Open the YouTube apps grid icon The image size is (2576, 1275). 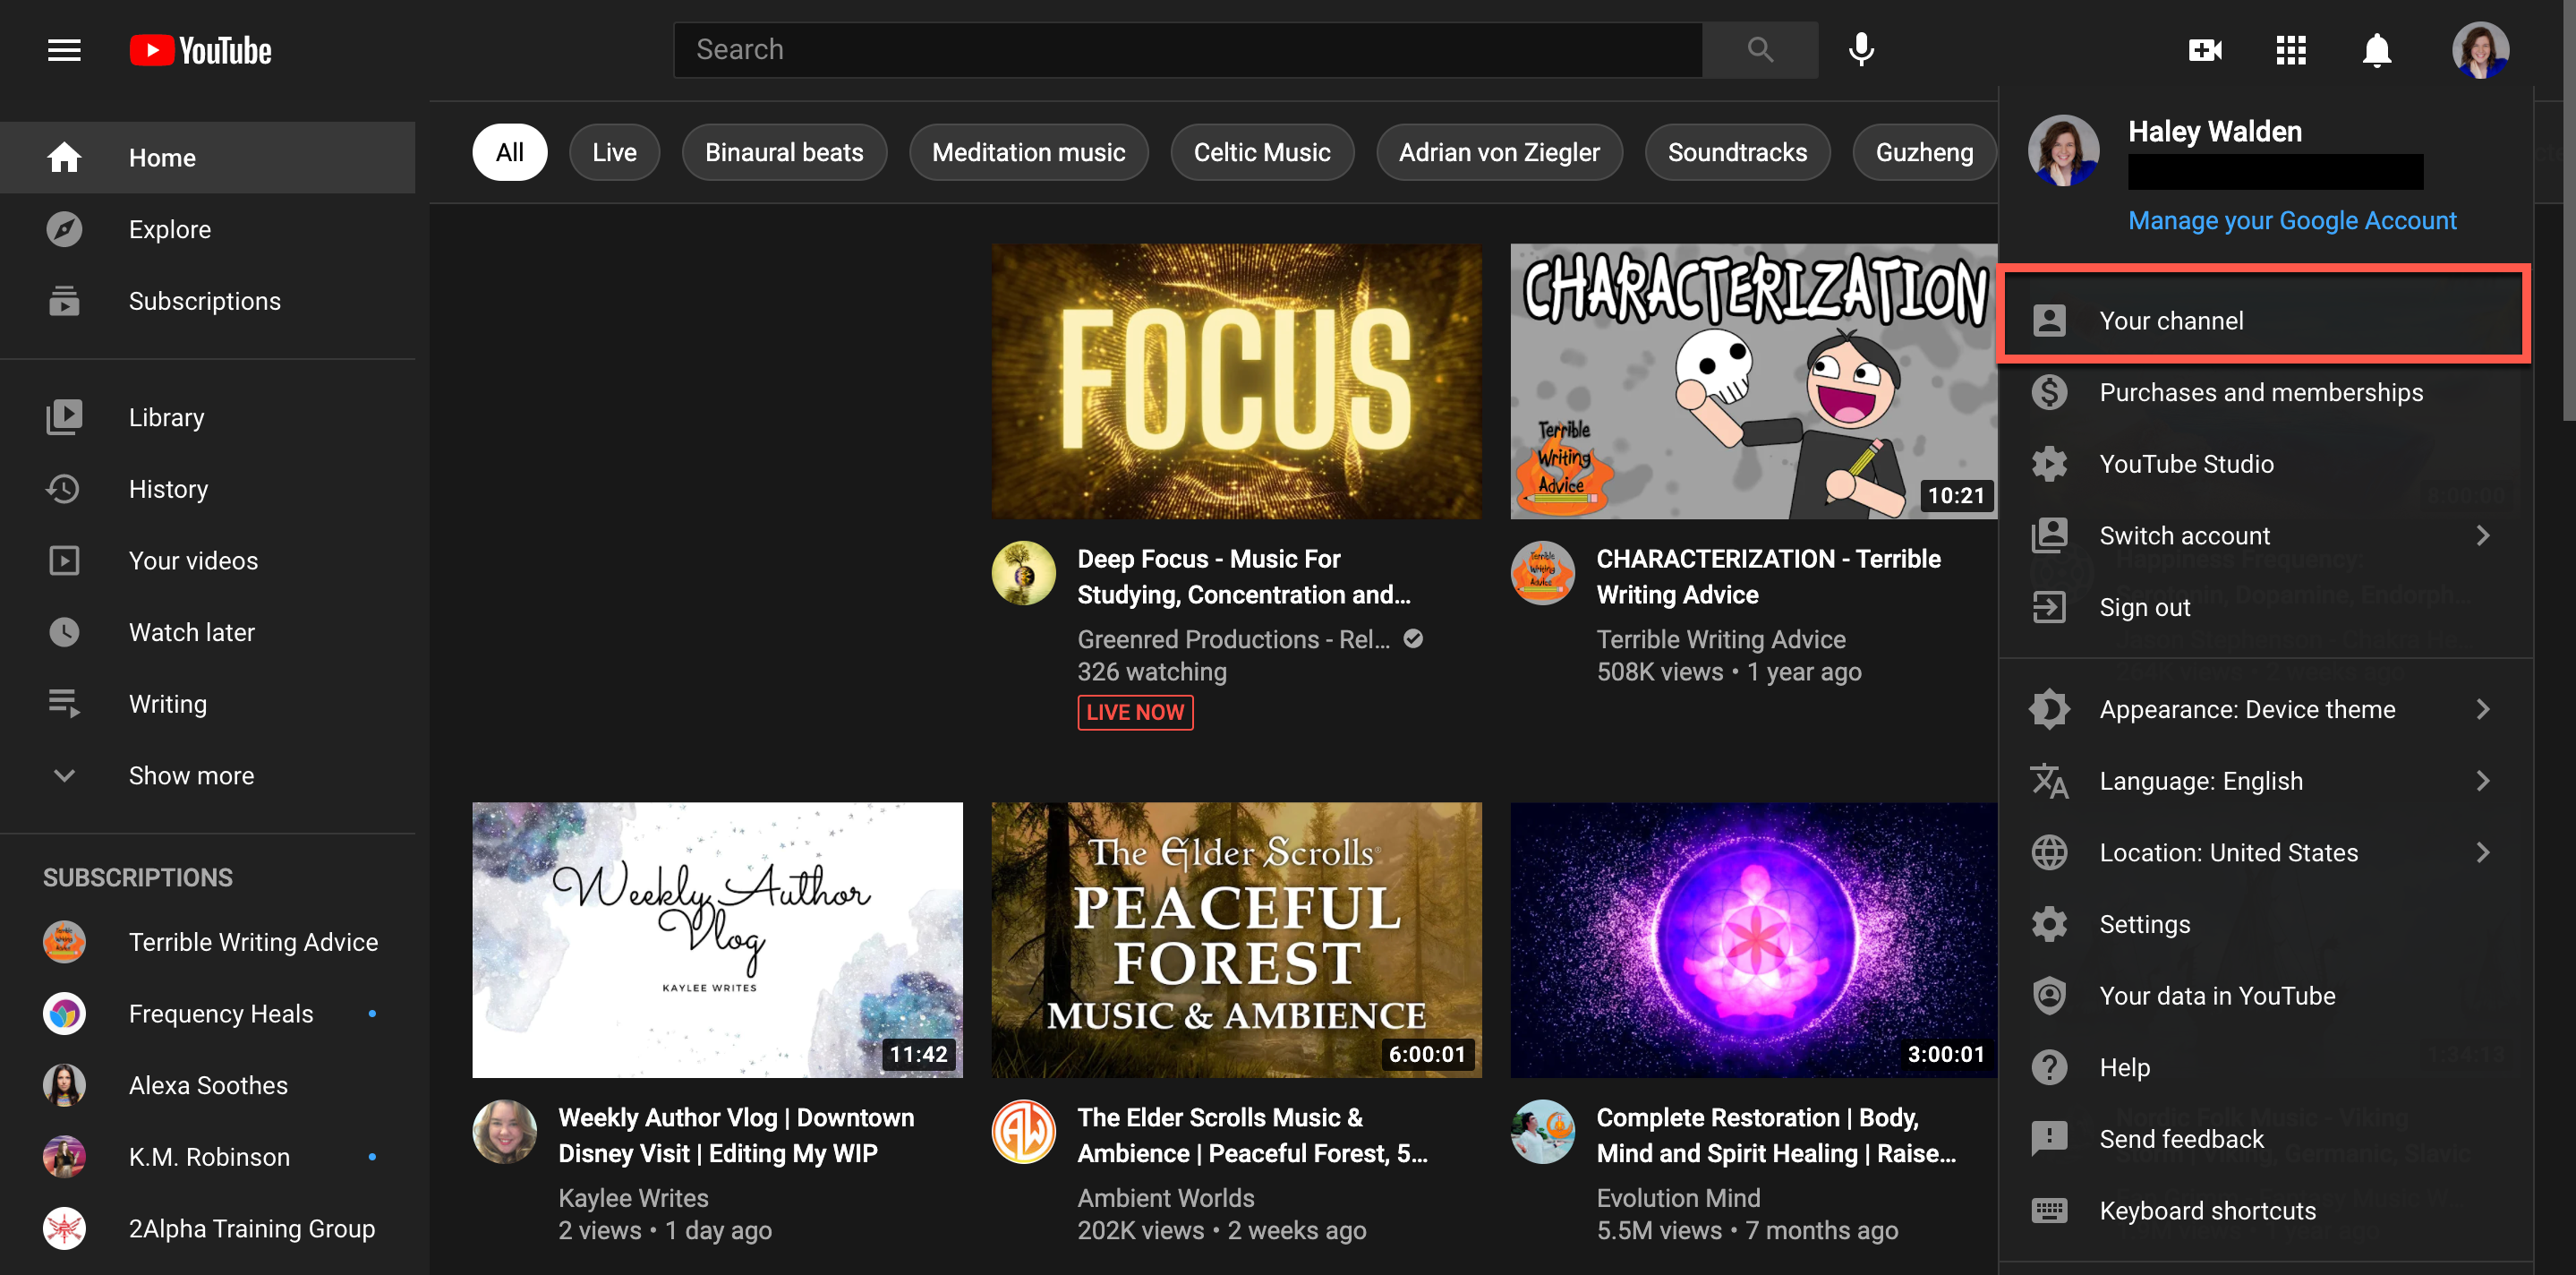2290,50
